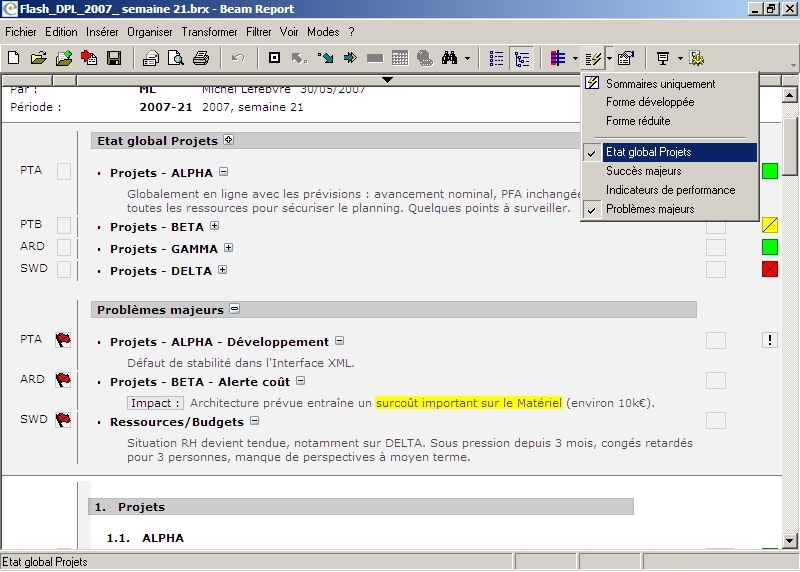The height and width of the screenshot is (572, 800).
Task: Toggle right-side checkbox on Projets DELTA row
Action: (716, 269)
